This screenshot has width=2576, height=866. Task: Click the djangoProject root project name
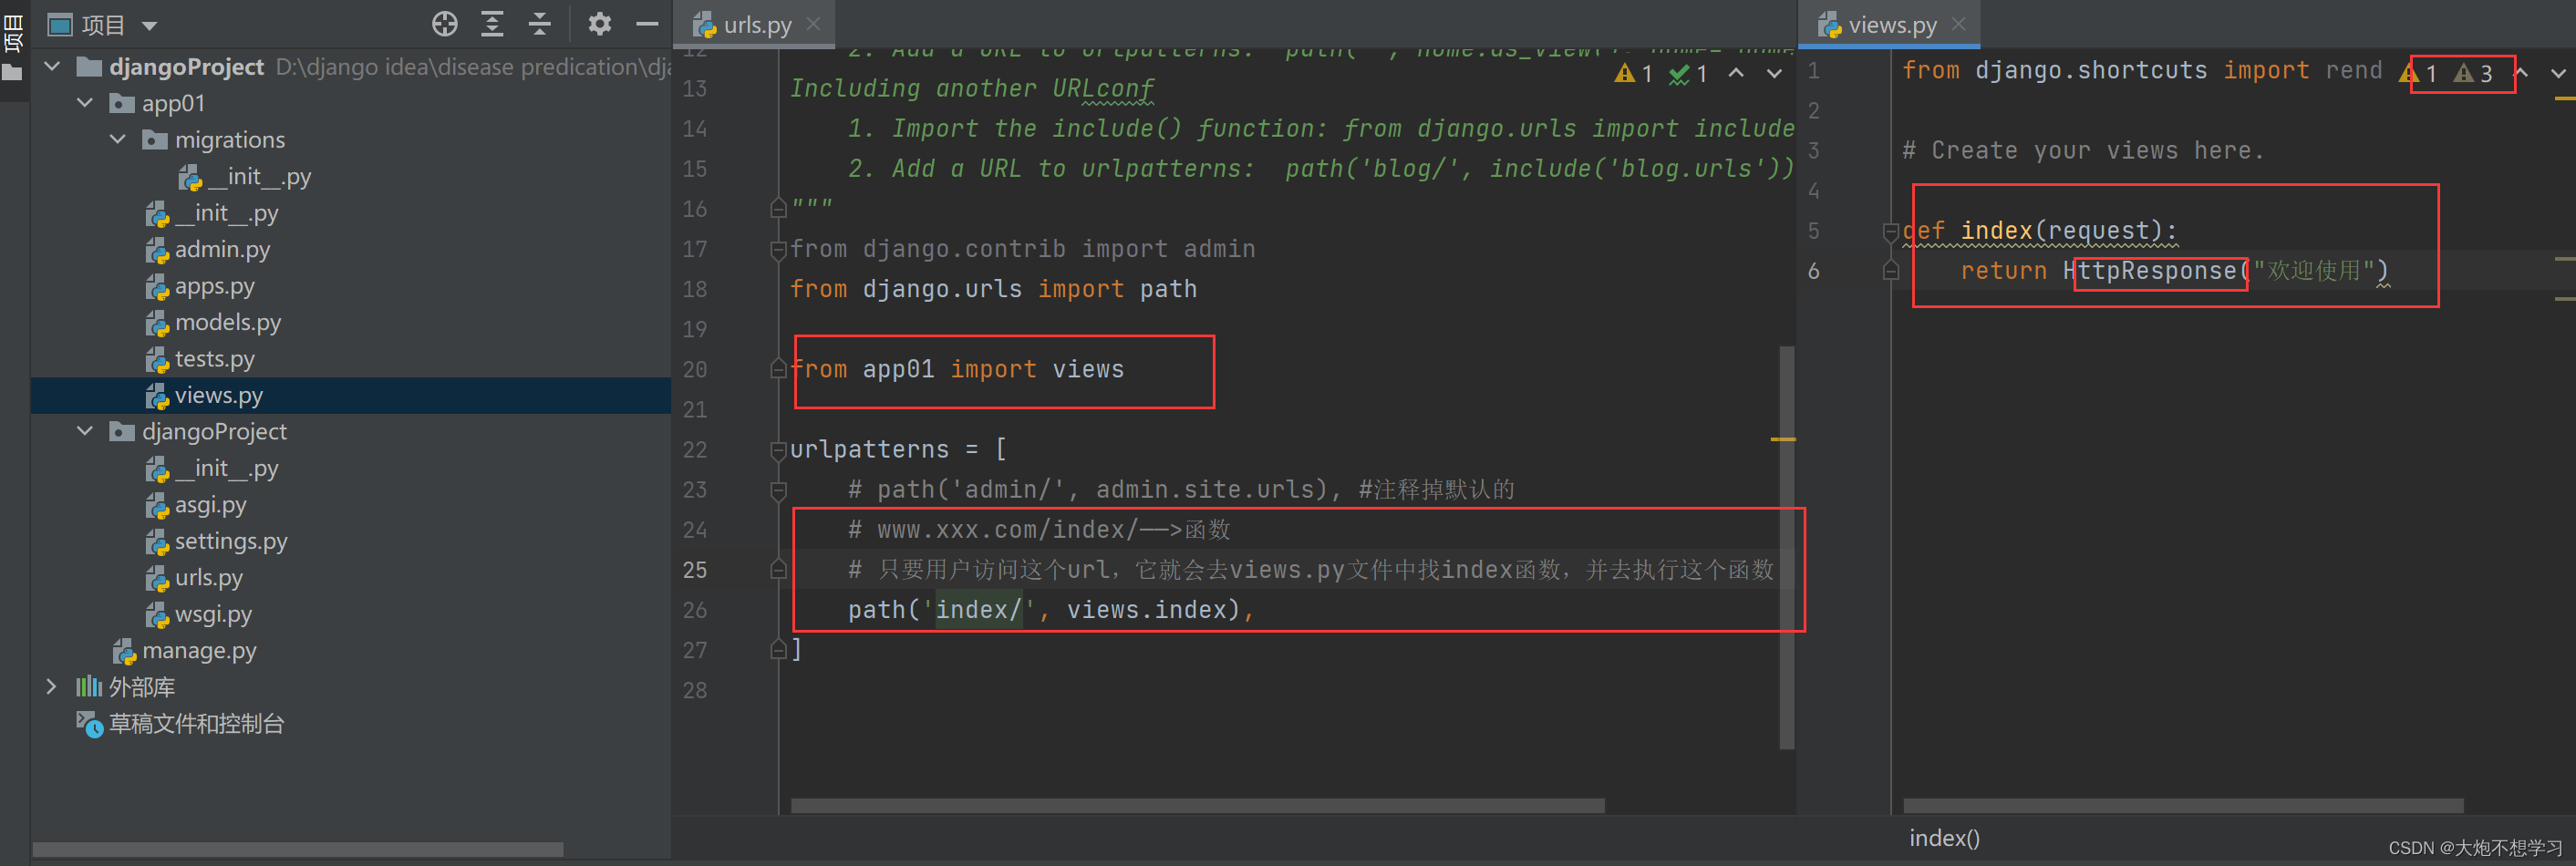[x=186, y=67]
